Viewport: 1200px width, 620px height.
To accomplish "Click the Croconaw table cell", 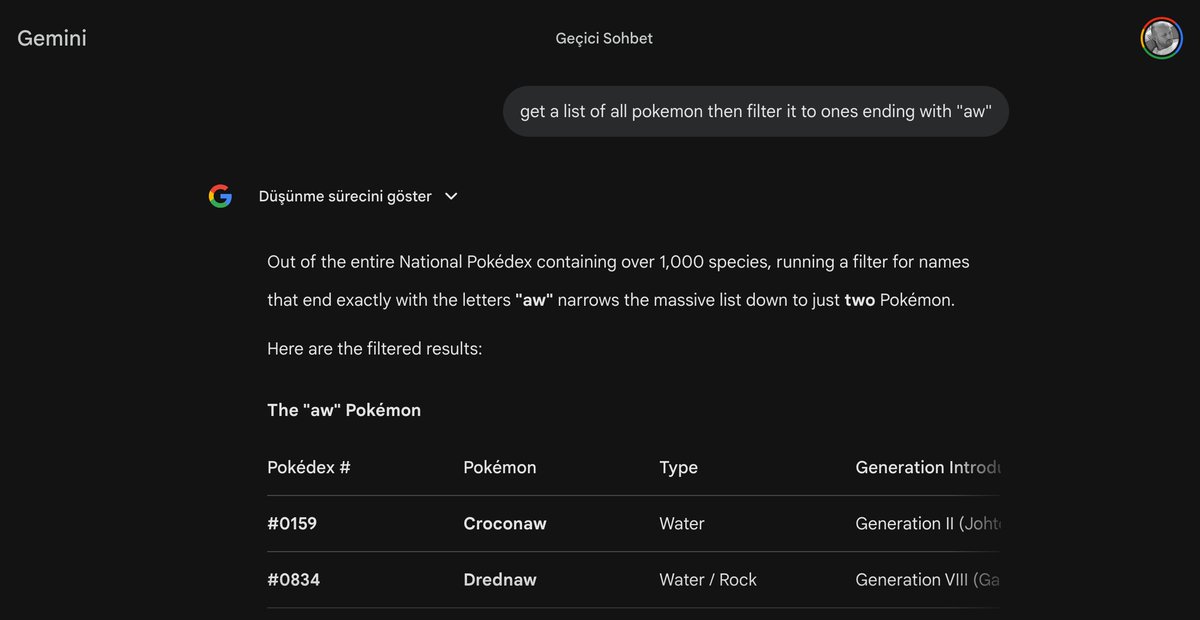I will (x=505, y=523).
